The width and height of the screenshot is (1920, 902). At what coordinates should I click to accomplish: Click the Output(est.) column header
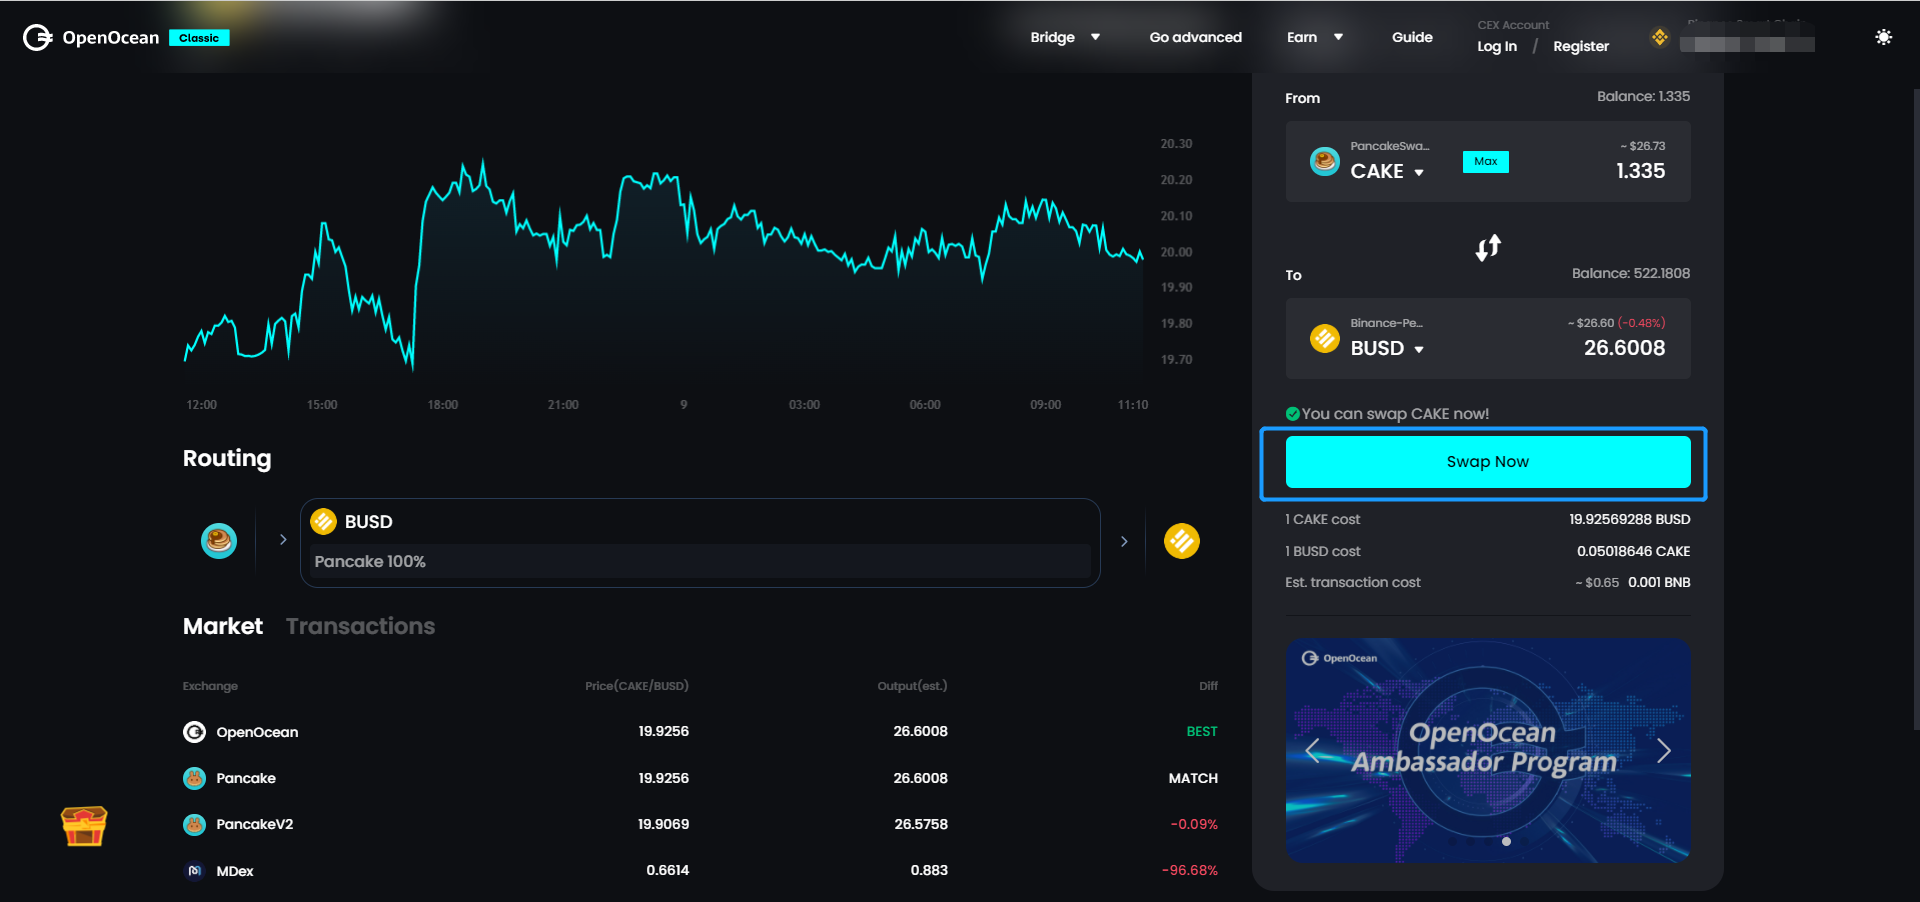coord(912,686)
